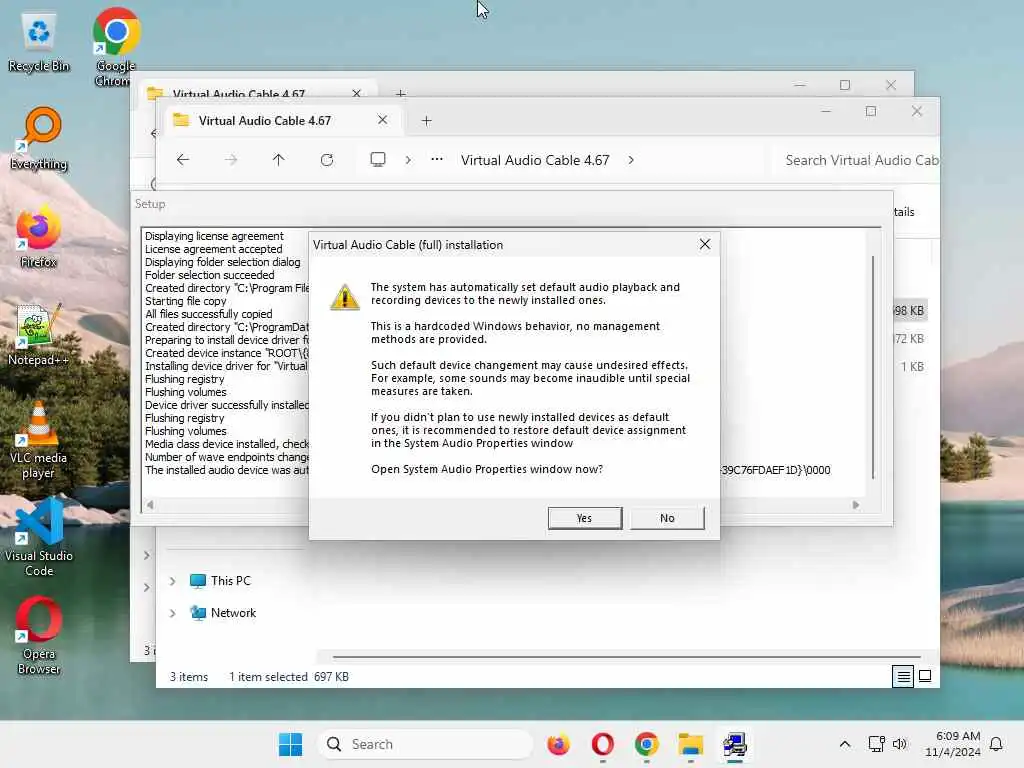
Task: Click the '3 items' status bar text
Action: point(189,677)
